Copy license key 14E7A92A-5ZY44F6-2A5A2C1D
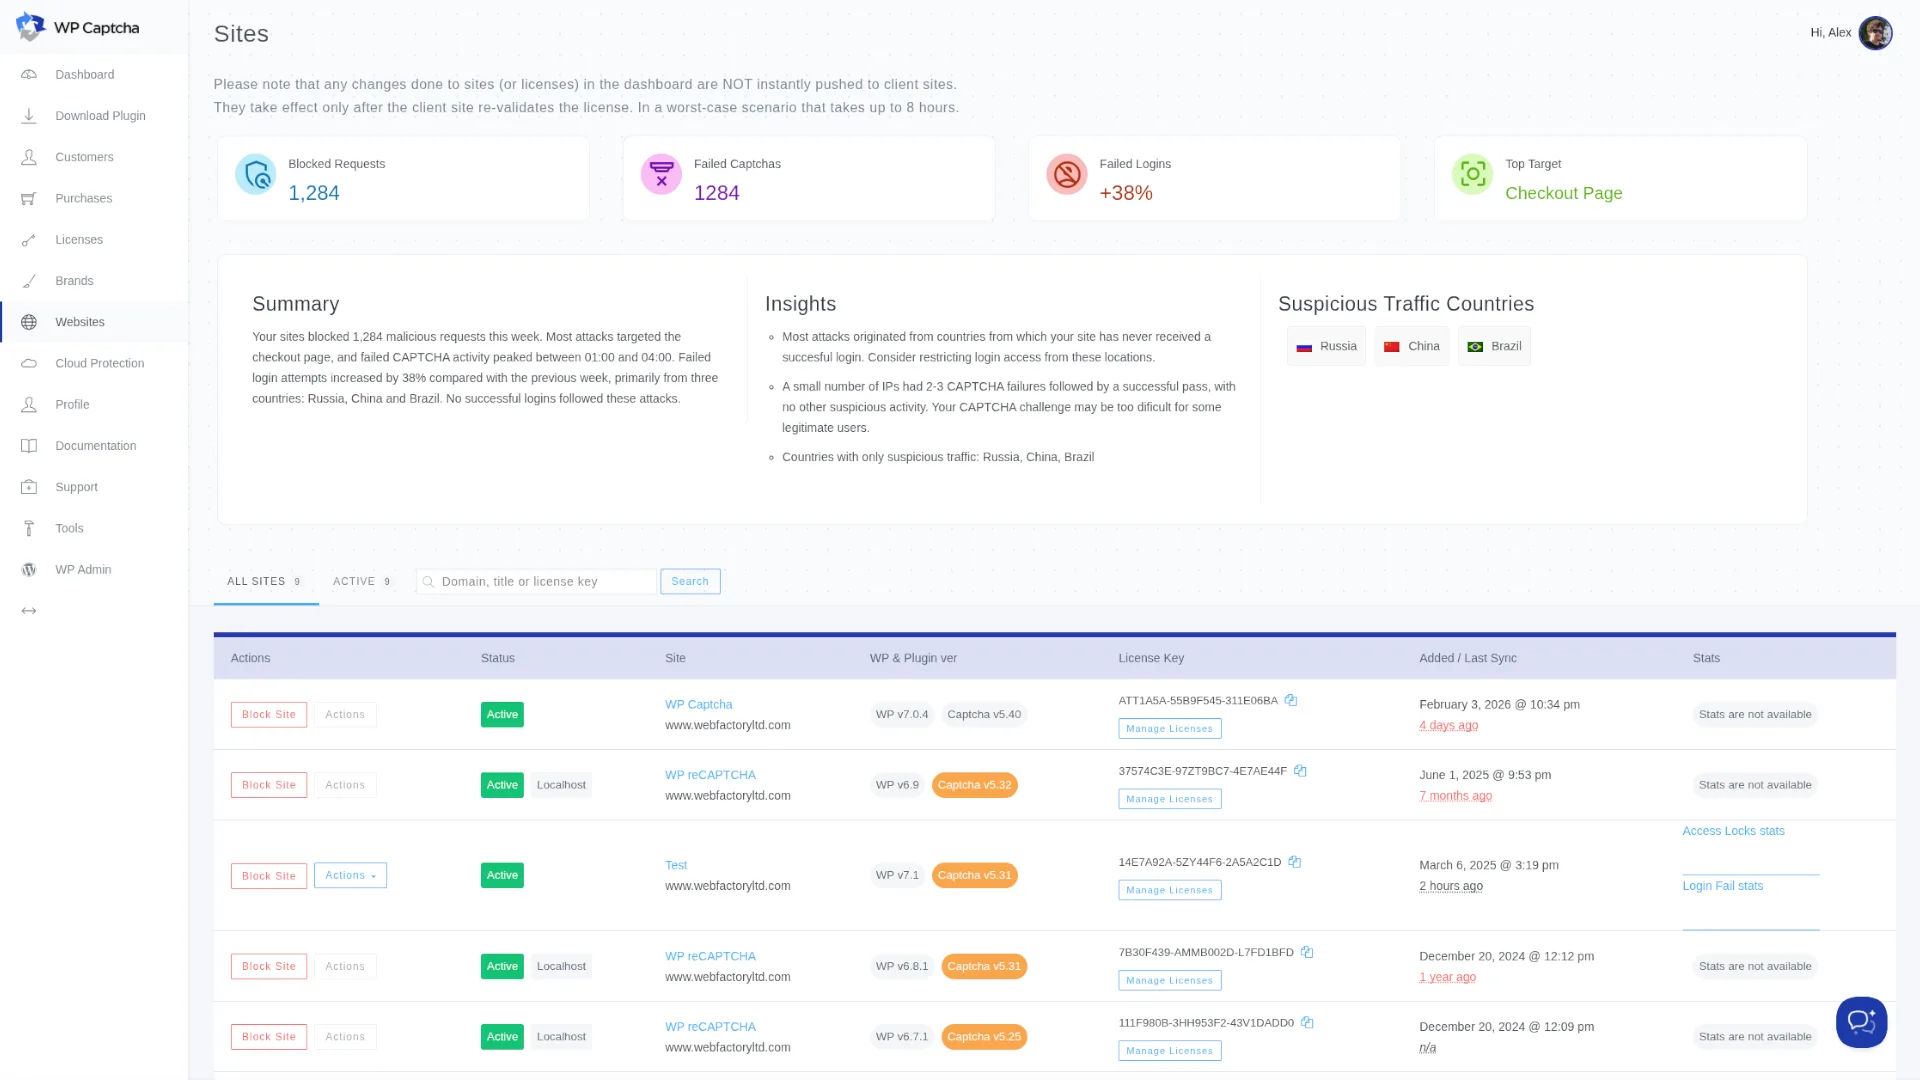This screenshot has width=1920, height=1080. click(1294, 862)
